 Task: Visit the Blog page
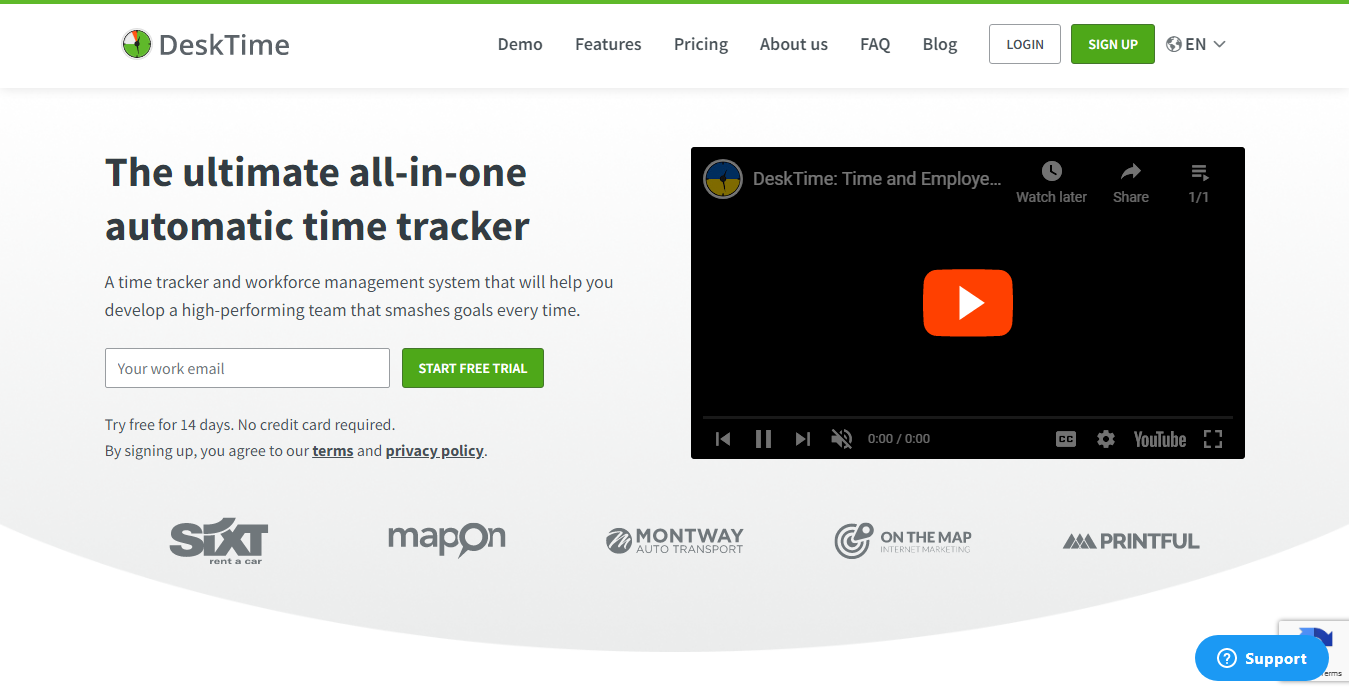(x=940, y=44)
